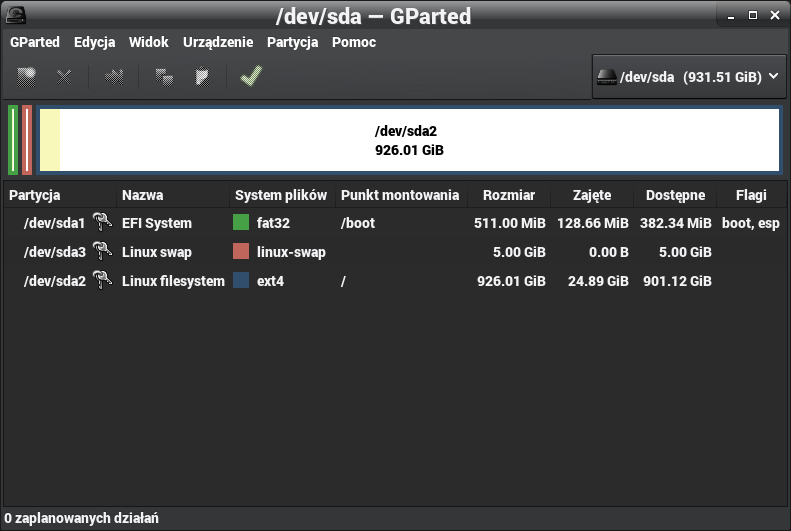Click the key lock icon beside /dev/sda1
The height and width of the screenshot is (531, 791).
(102, 222)
